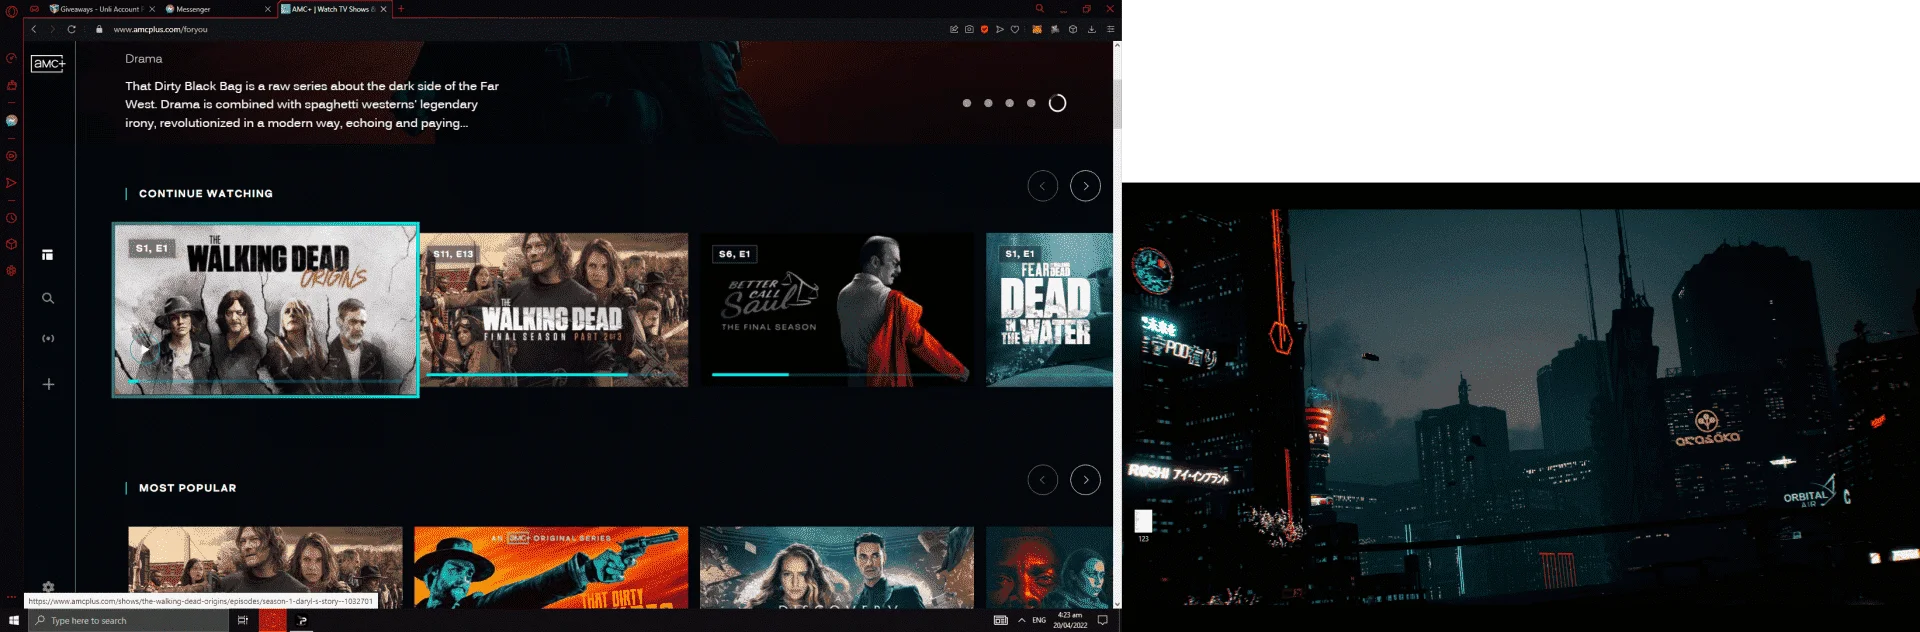Screen dimensions: 1920x632
Task: Open the extensions cube icon
Action: pyautogui.click(x=1073, y=29)
